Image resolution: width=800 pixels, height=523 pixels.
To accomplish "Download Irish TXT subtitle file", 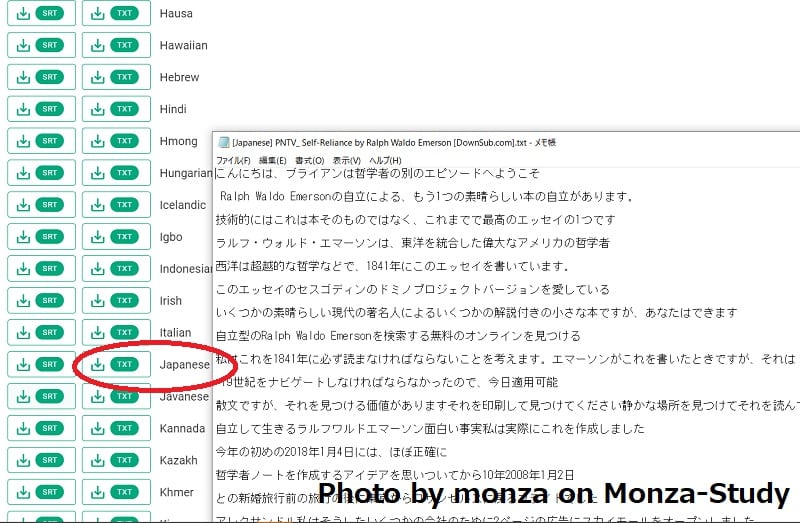I will (x=115, y=301).
